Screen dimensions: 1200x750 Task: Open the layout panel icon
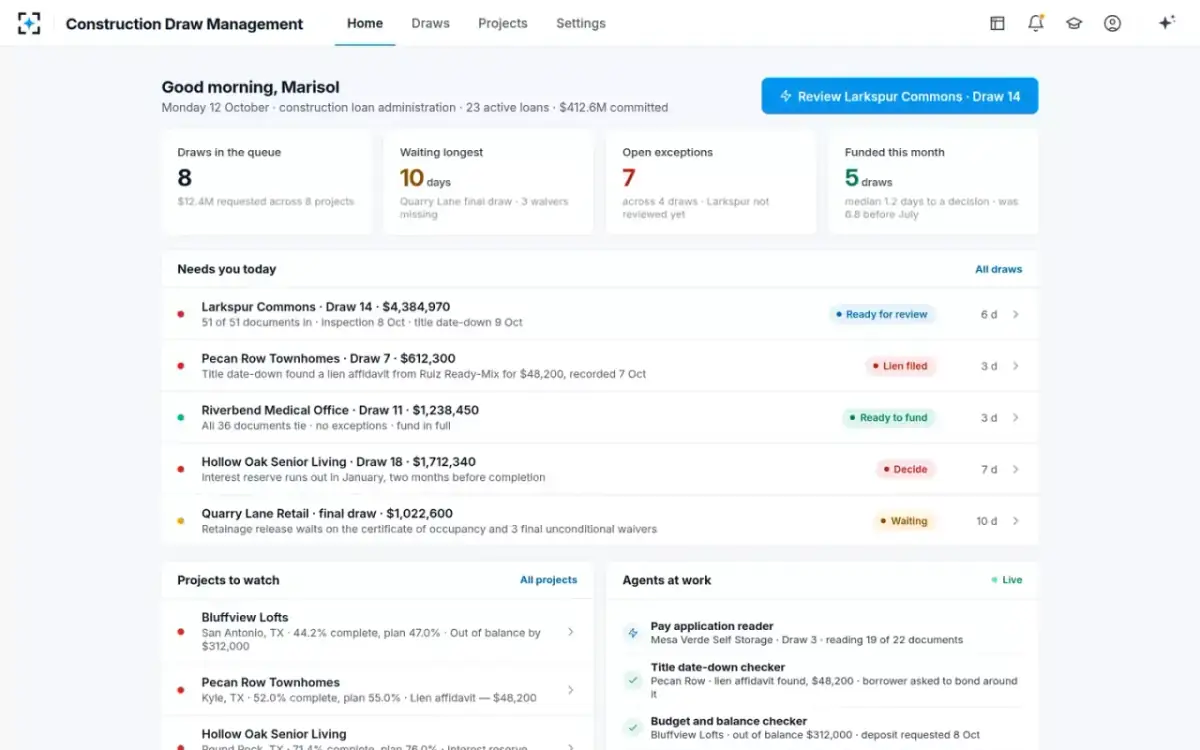click(x=997, y=23)
